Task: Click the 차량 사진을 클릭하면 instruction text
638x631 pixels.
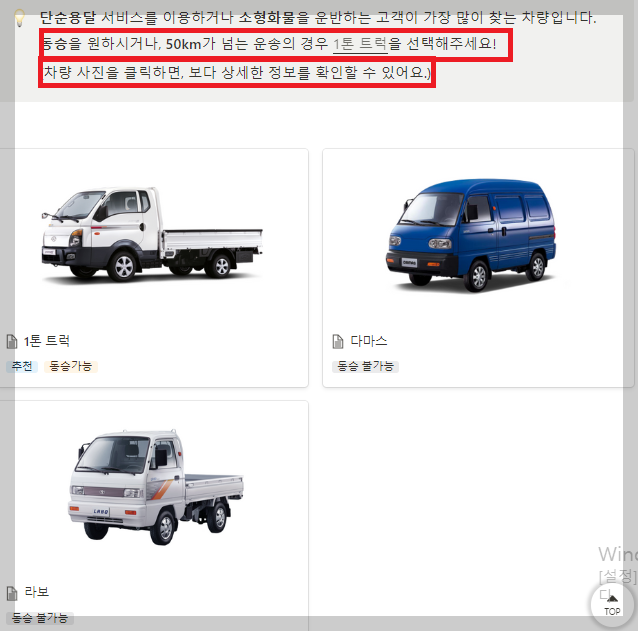Action: point(237,73)
